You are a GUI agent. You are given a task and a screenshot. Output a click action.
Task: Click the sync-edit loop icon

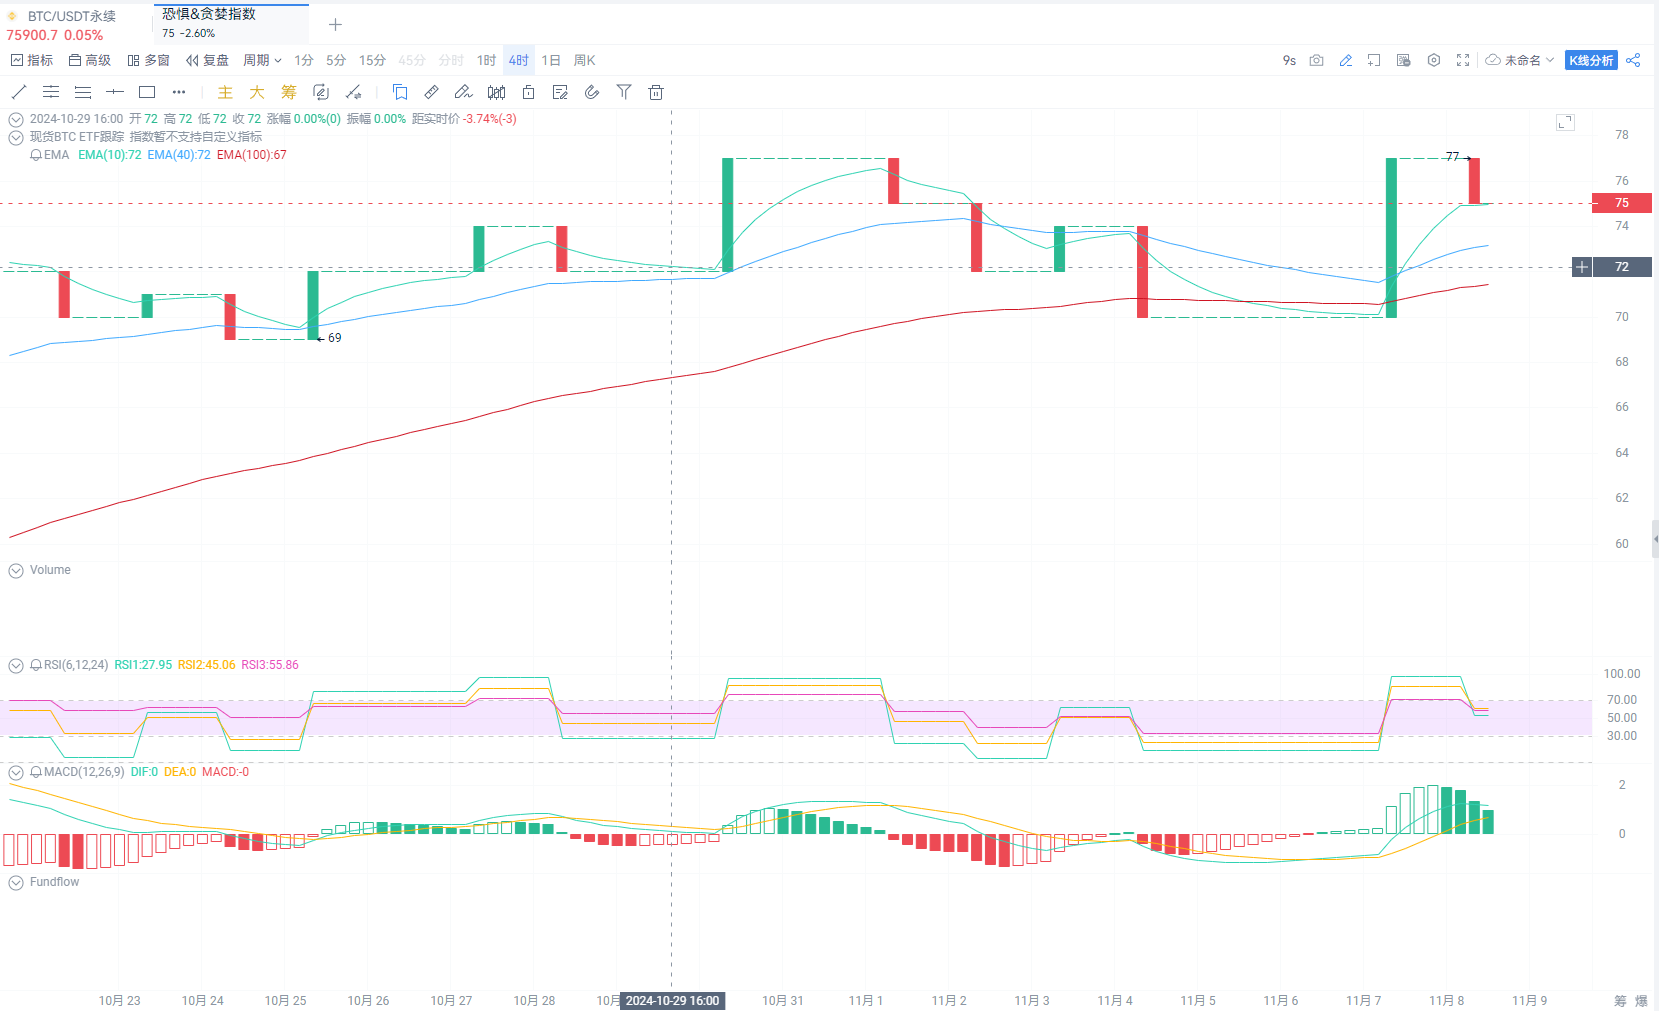click(x=321, y=92)
